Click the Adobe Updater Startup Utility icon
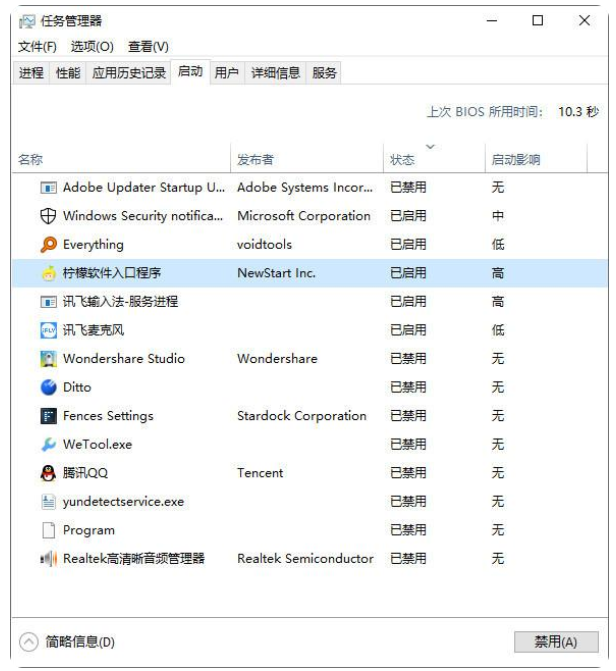The height and width of the screenshot is (671, 616). click(48, 187)
